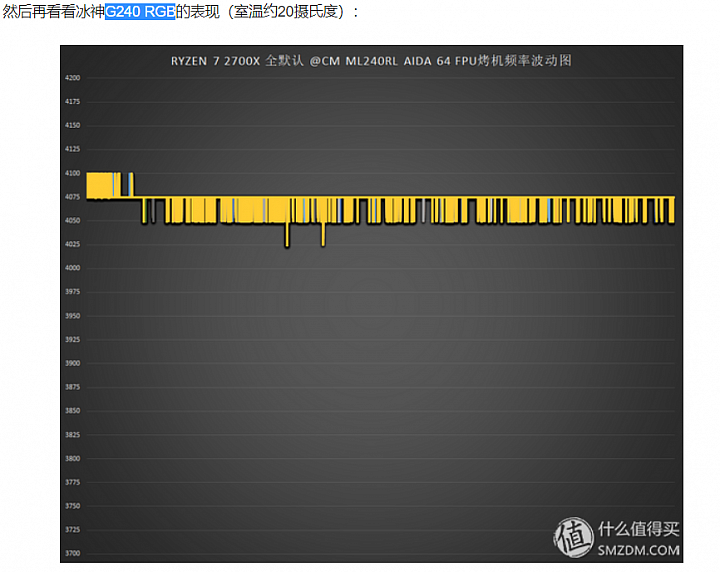This screenshot has width=720, height=572.
Task: Click the 3900 y-axis label
Action: click(x=73, y=363)
